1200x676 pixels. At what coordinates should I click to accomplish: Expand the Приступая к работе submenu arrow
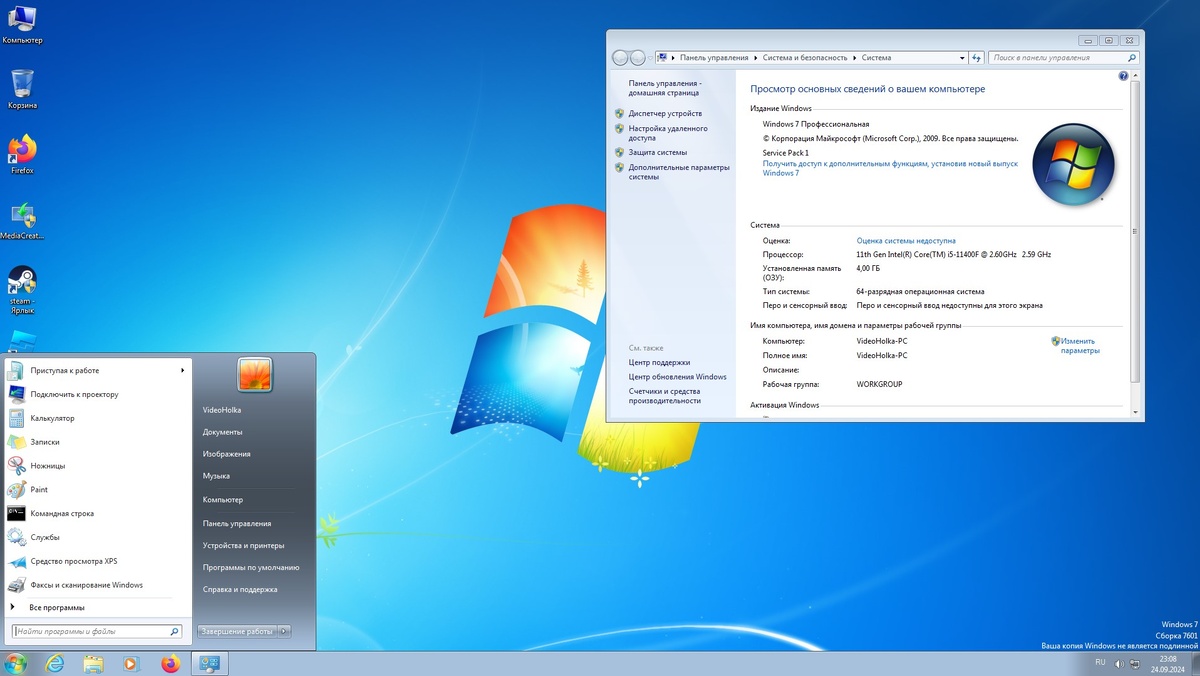[183, 371]
